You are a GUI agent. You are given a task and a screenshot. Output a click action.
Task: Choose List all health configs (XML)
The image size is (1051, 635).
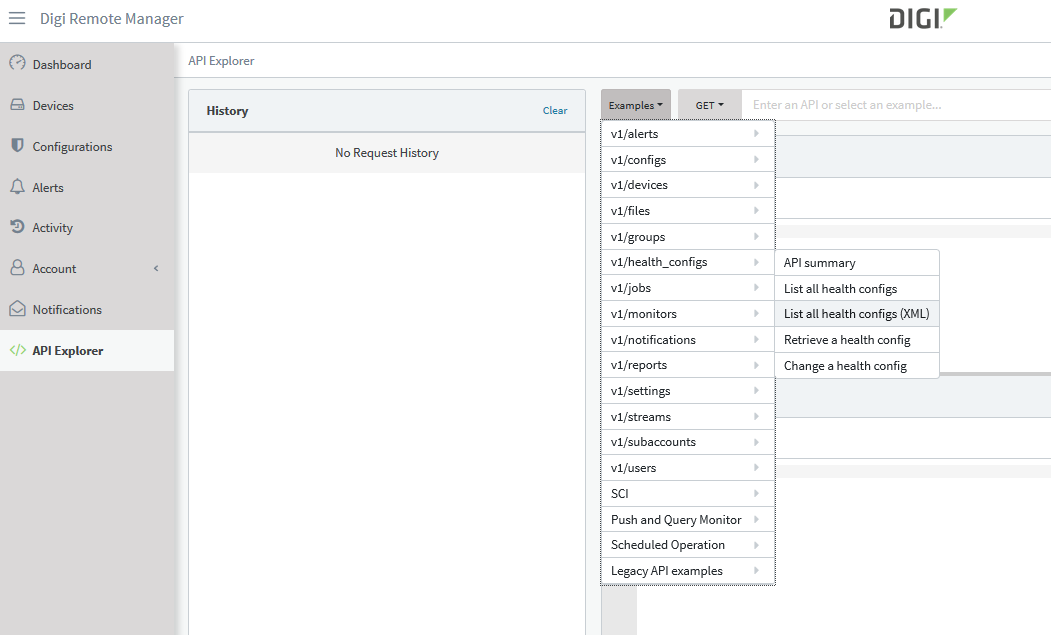pyautogui.click(x=857, y=314)
